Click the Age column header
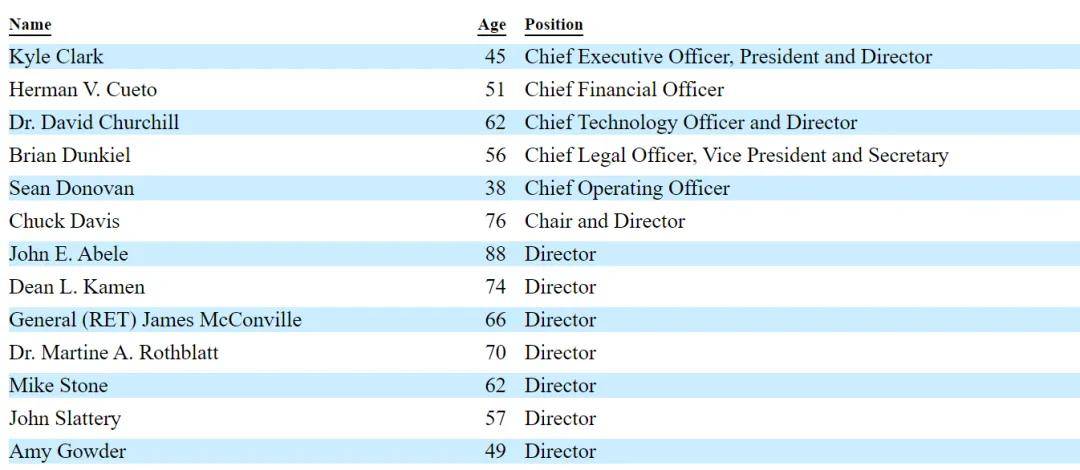The height and width of the screenshot is (470, 1080). (x=492, y=25)
